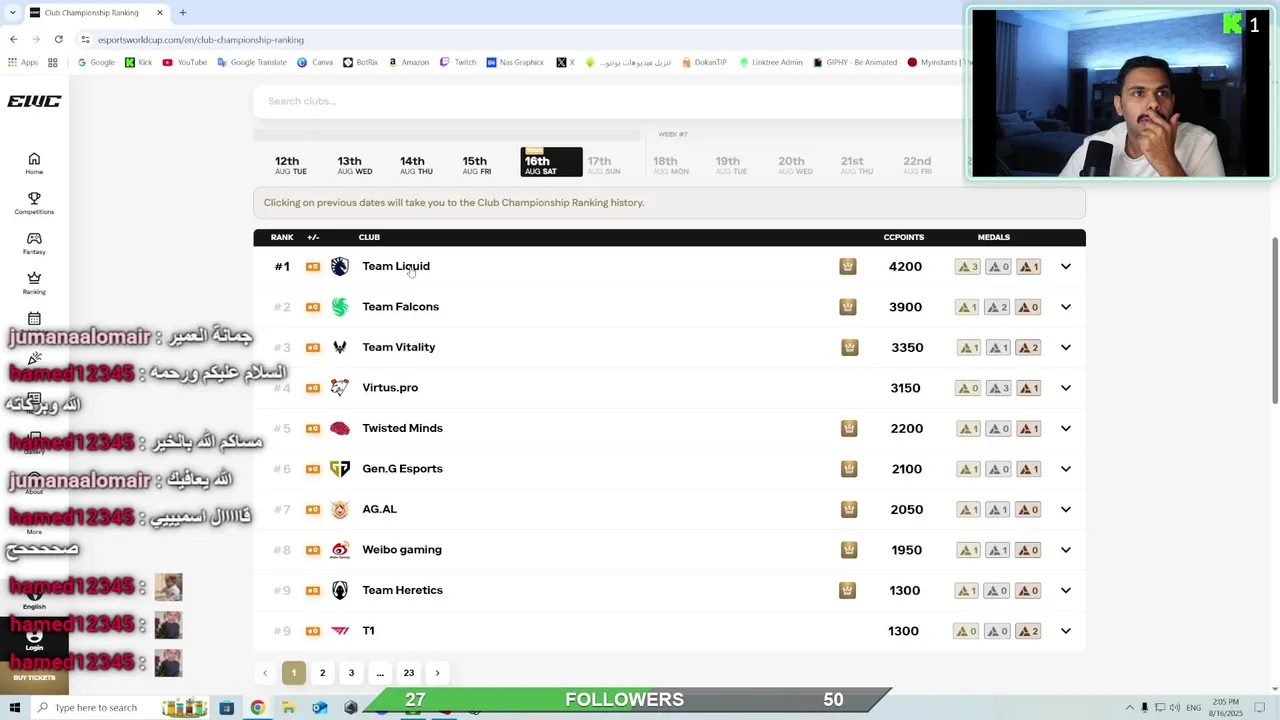Select 15th Aug Fri date tab

[x=477, y=164]
